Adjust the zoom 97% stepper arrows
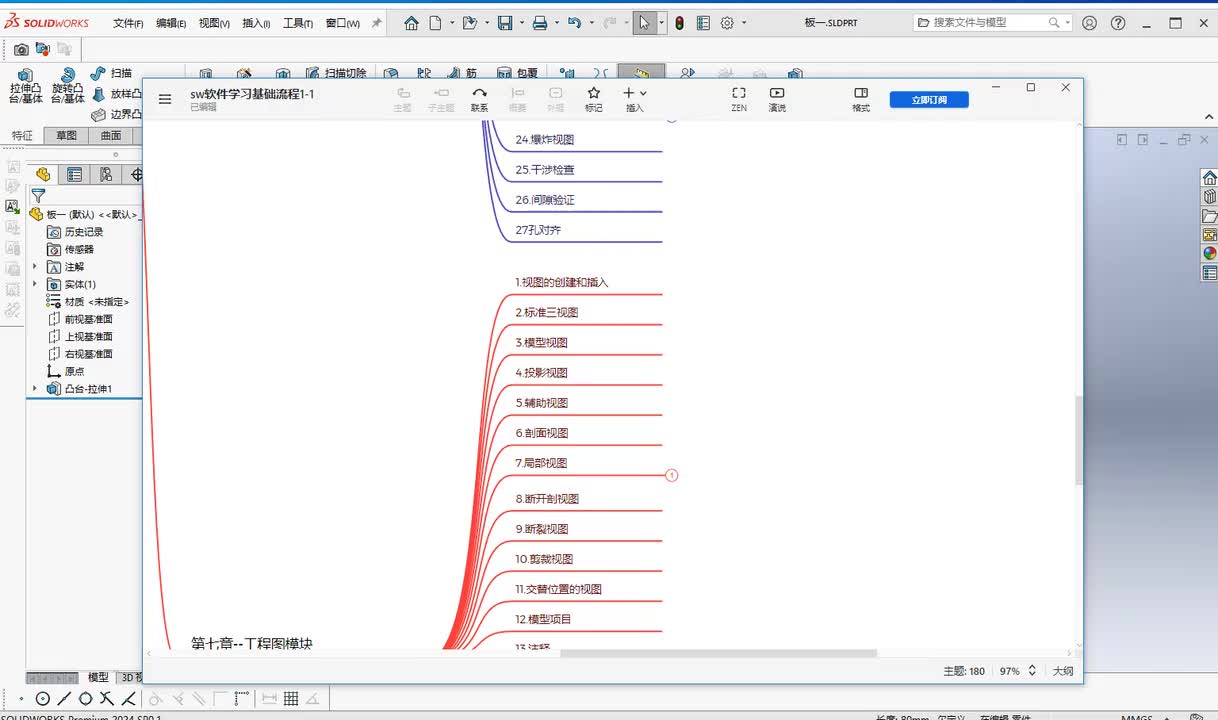The width and height of the screenshot is (1218, 720). point(1032,671)
